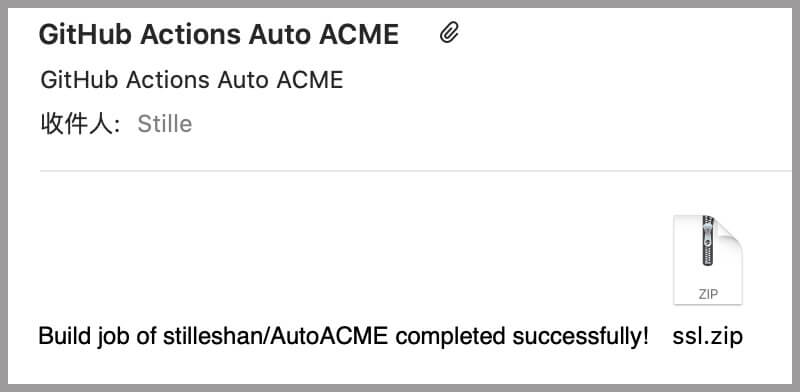Click the paperclip attachment icon
Viewport: 800px width, 392px height.
pos(449,34)
